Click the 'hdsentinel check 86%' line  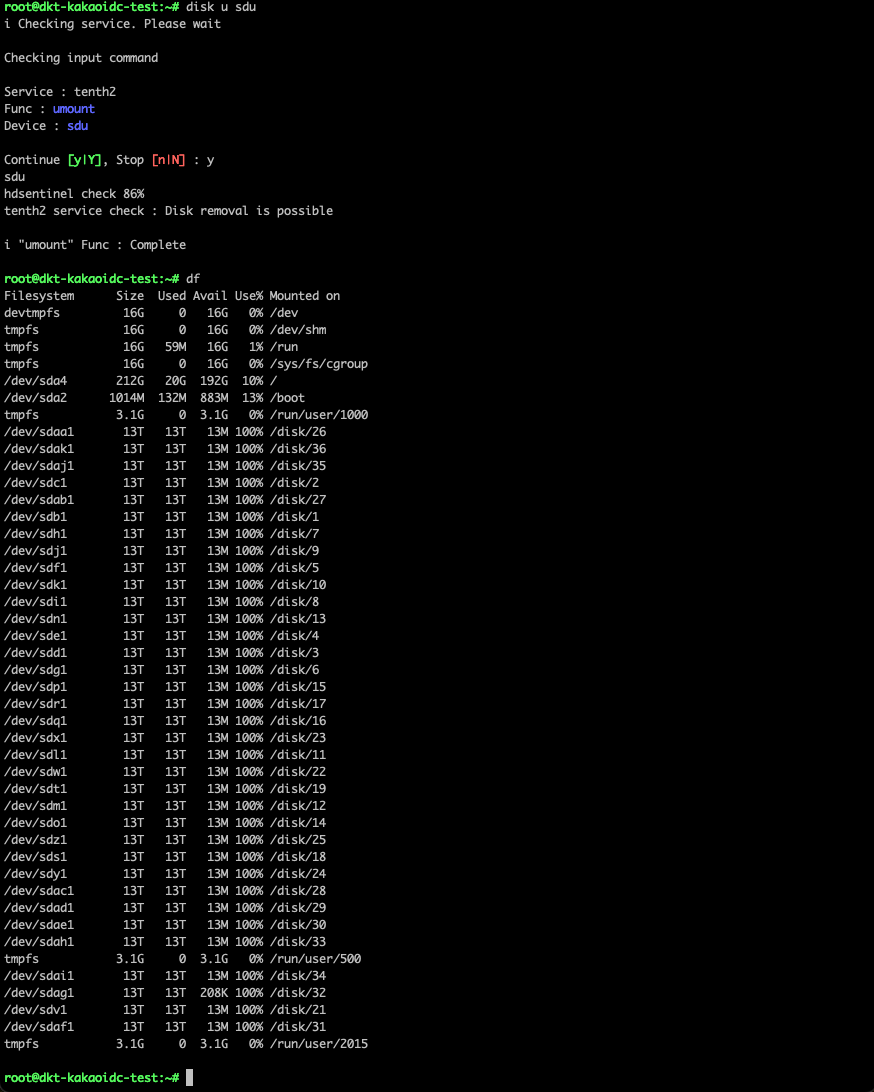74,194
